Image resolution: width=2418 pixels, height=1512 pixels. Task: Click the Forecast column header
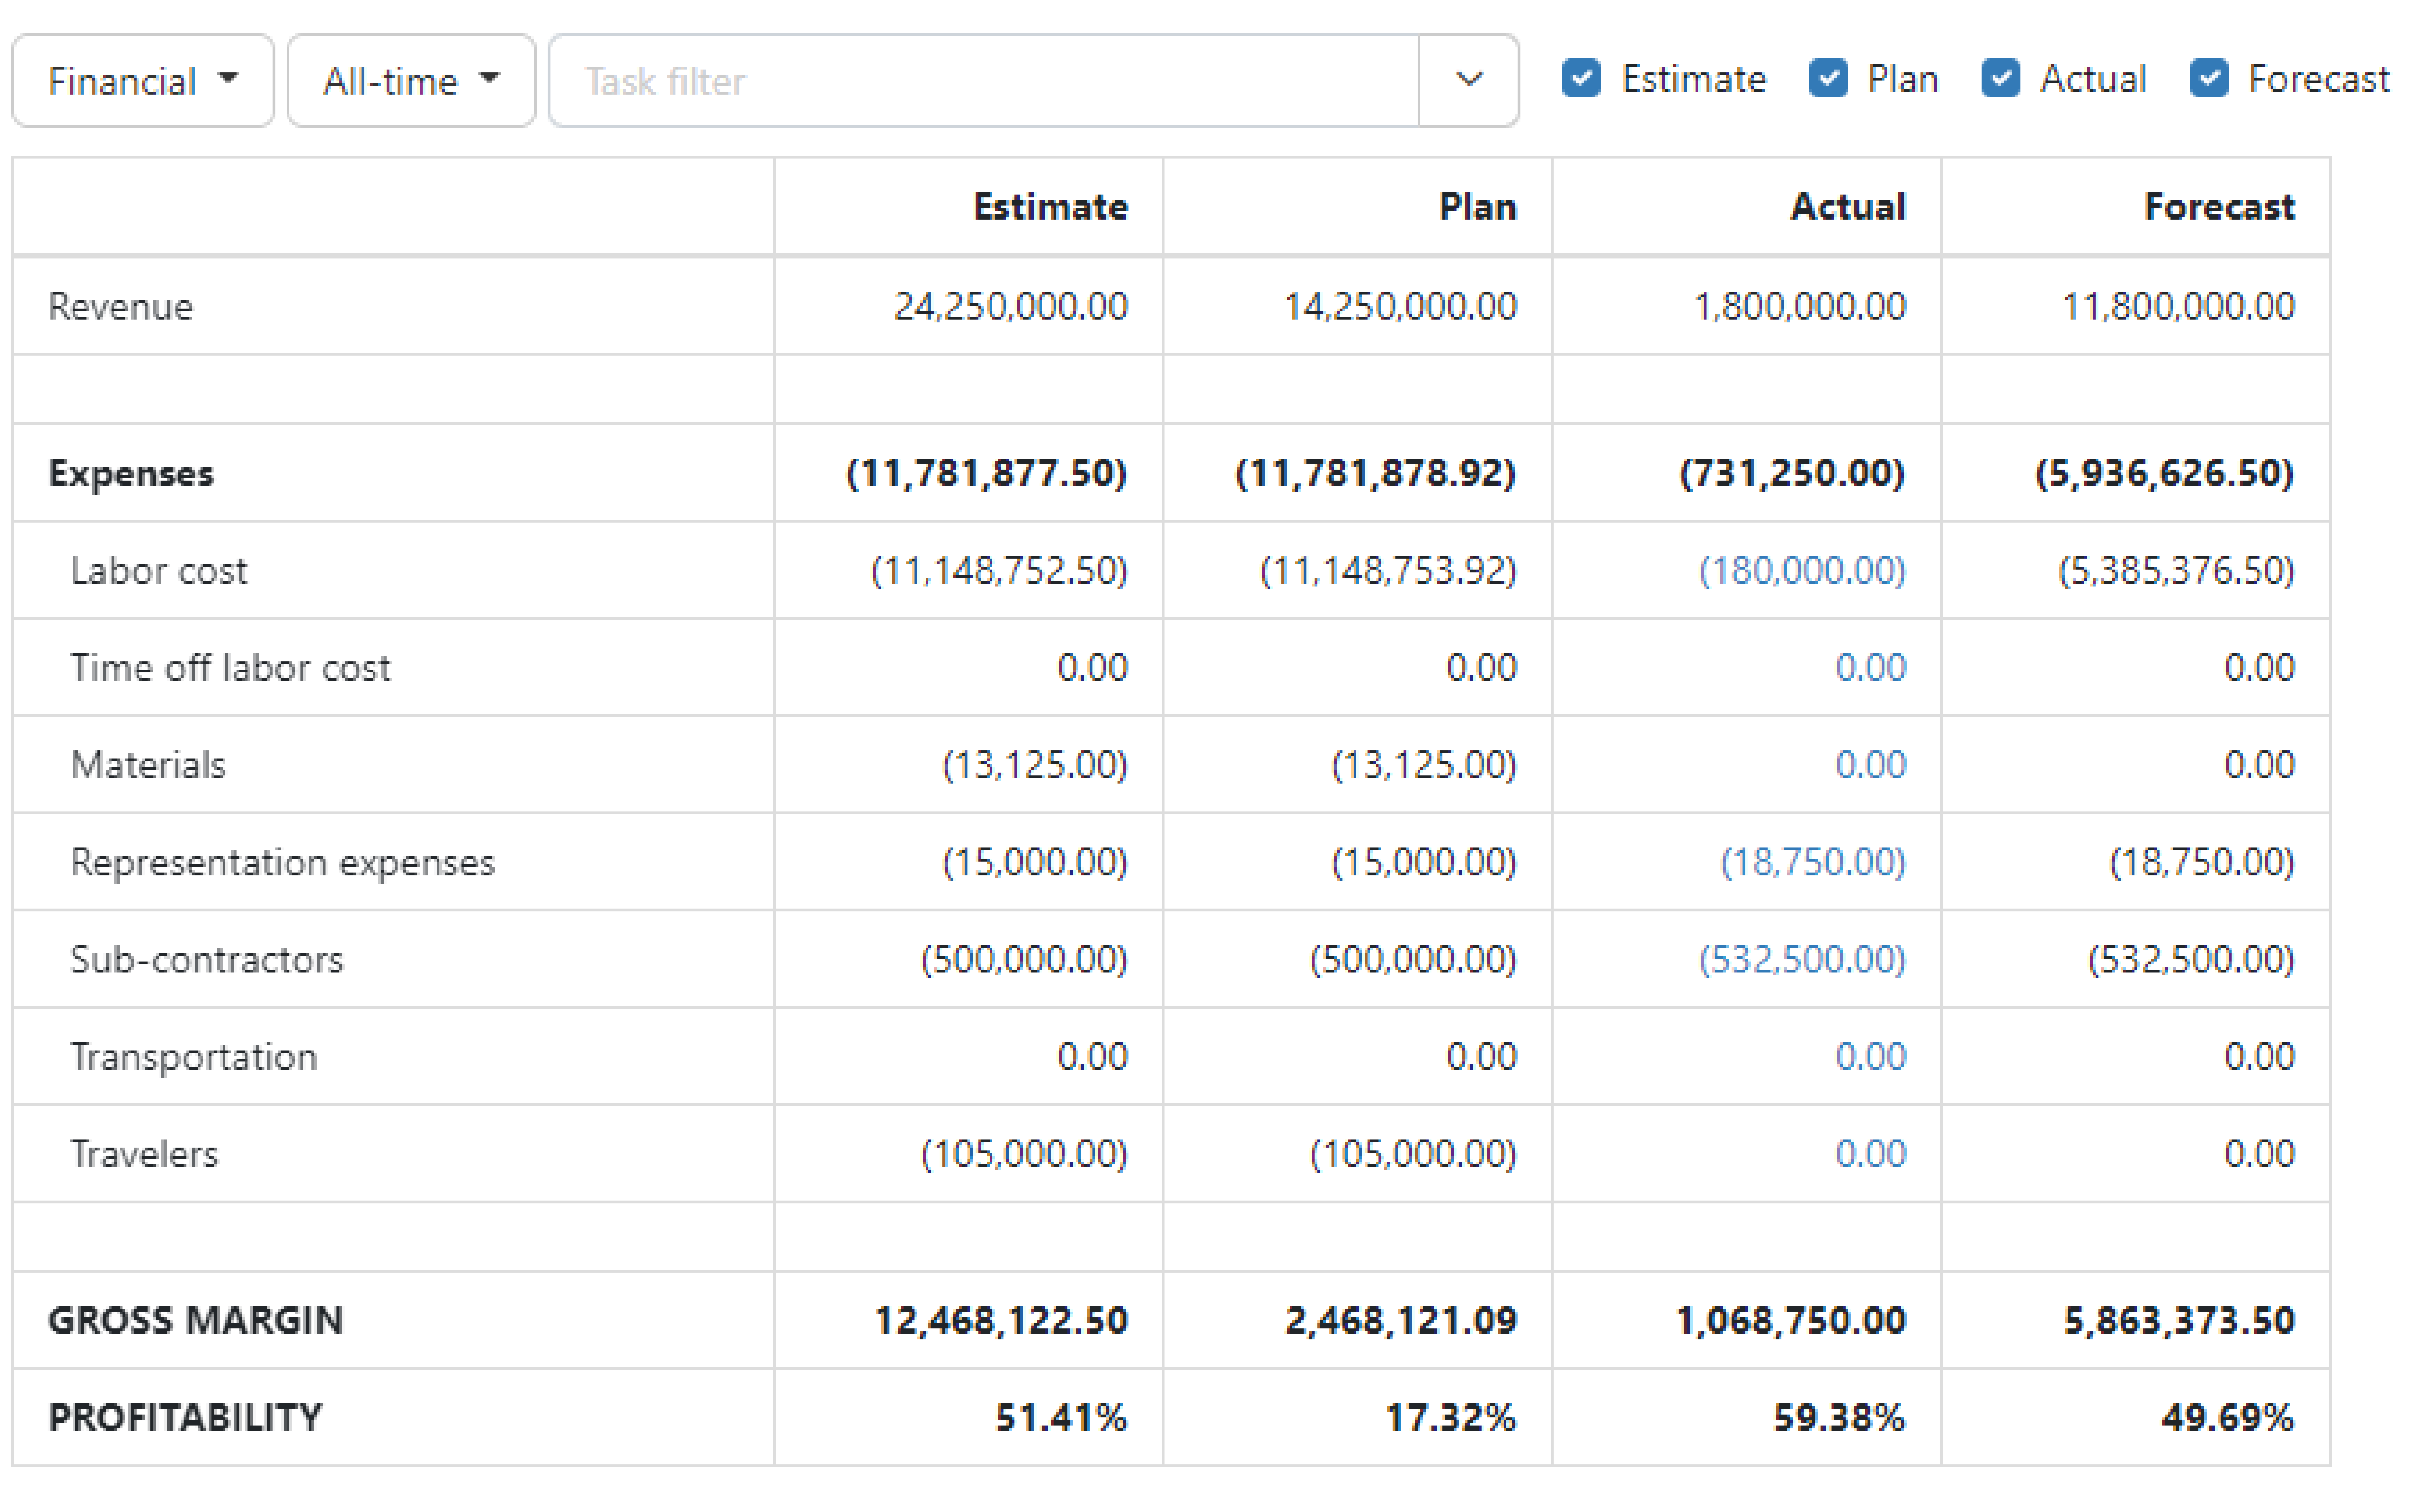pyautogui.click(x=2220, y=207)
